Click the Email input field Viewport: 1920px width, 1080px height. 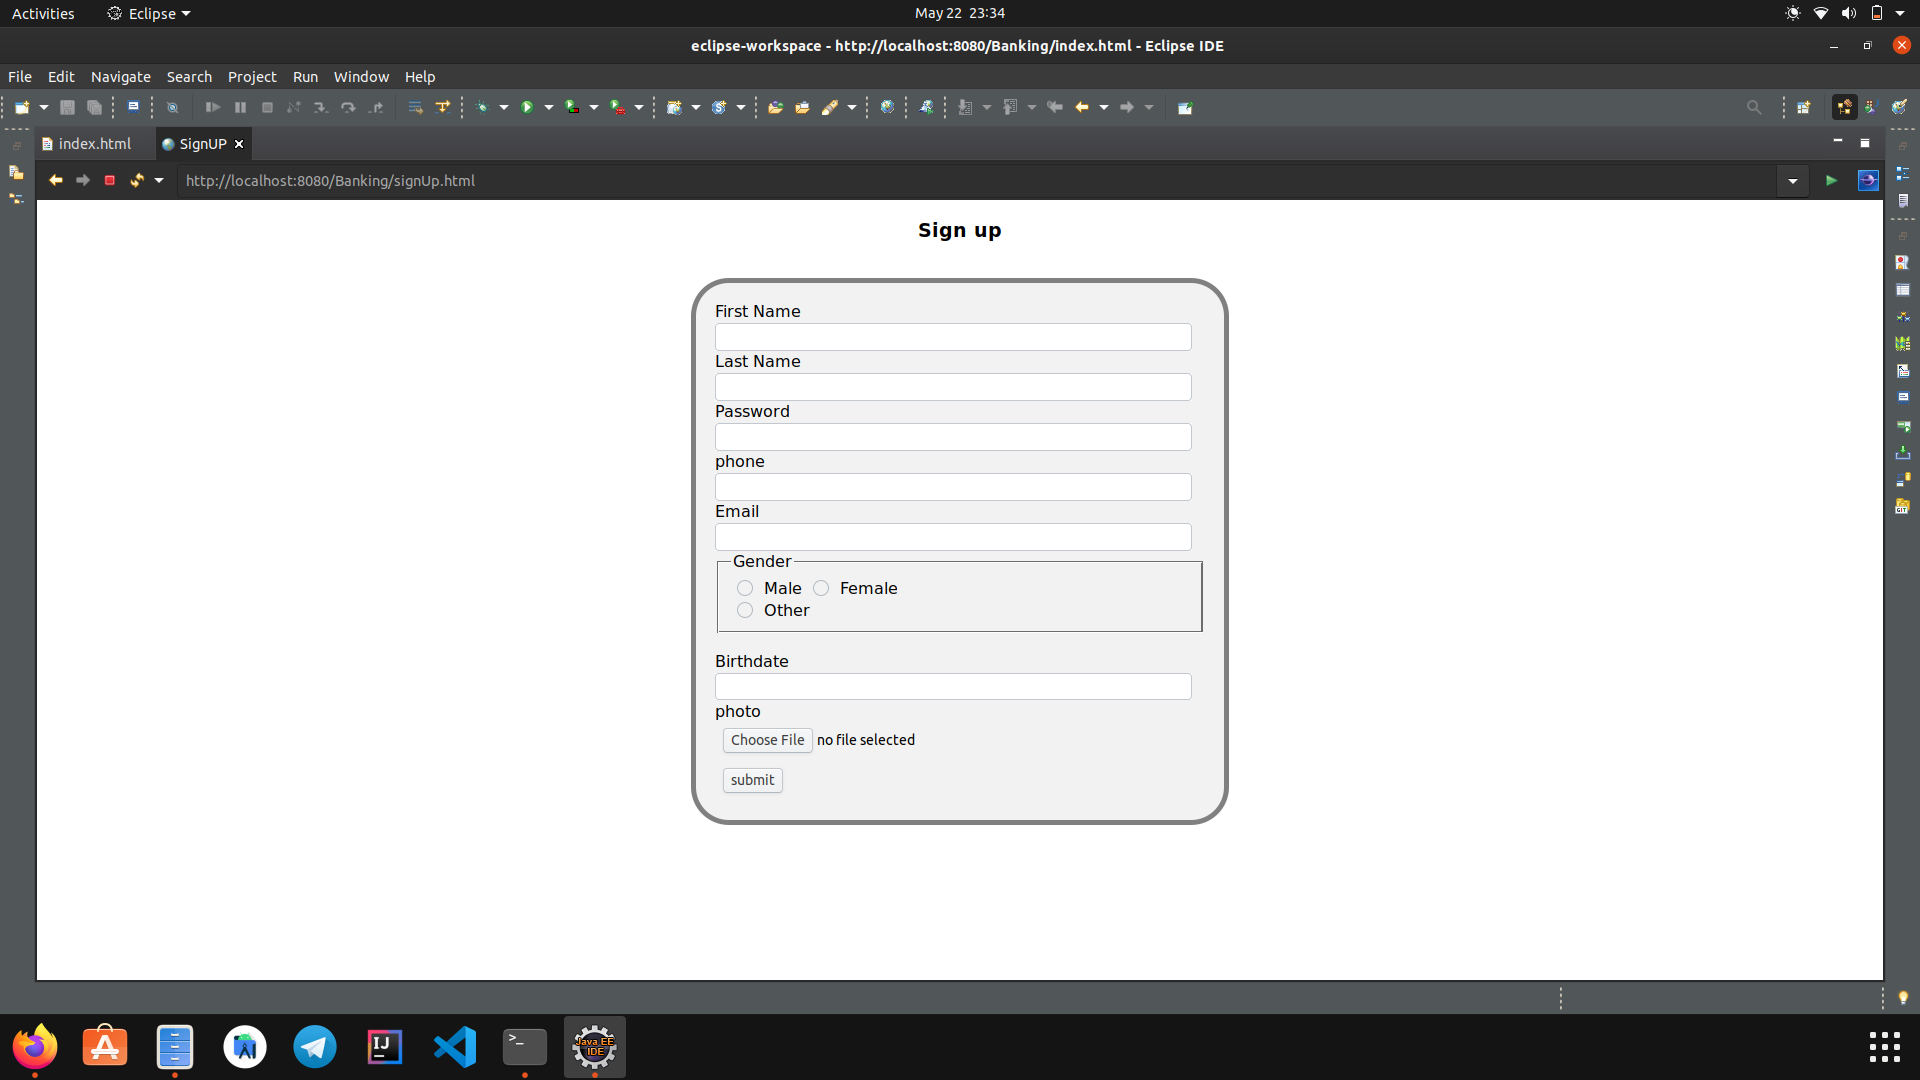pyautogui.click(x=953, y=537)
